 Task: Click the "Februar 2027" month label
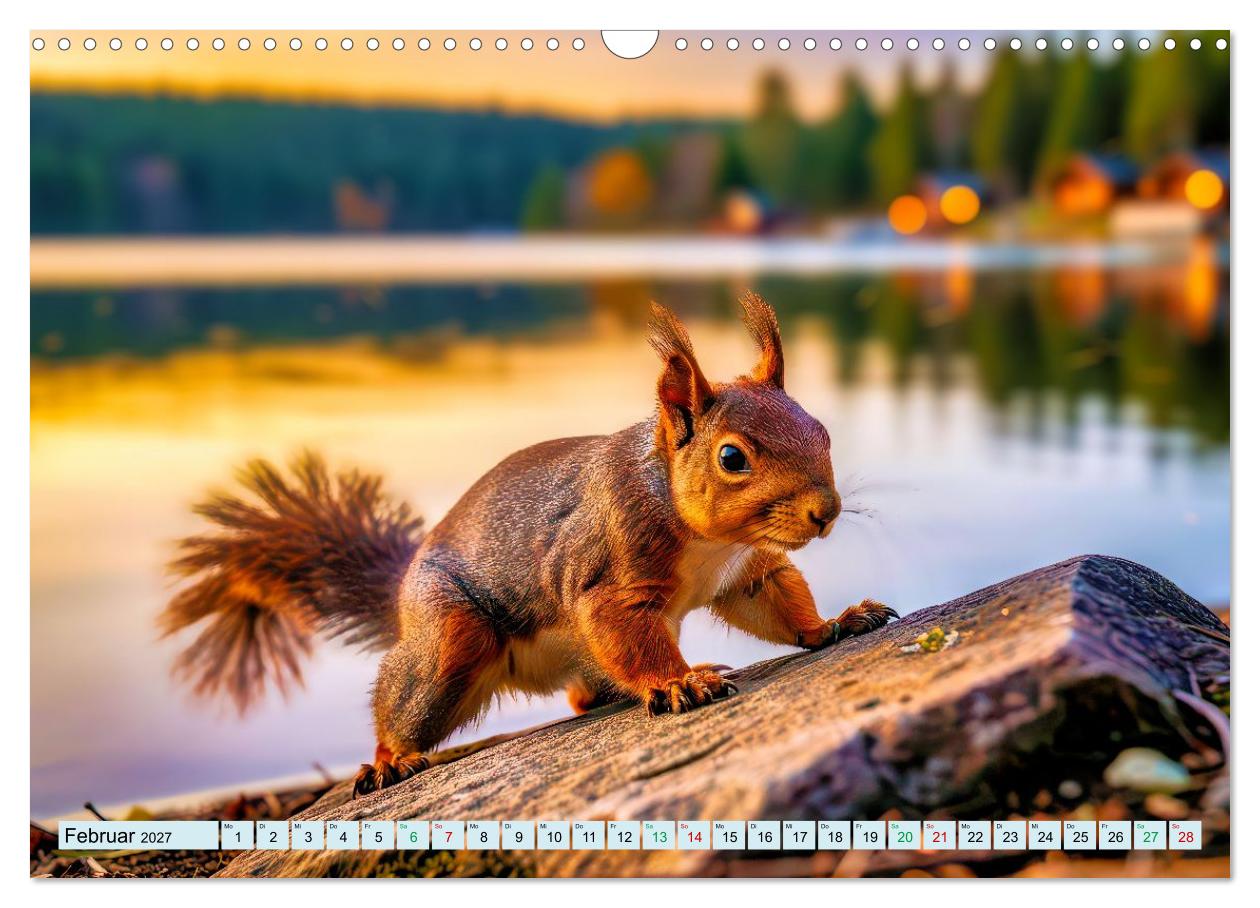click(138, 836)
